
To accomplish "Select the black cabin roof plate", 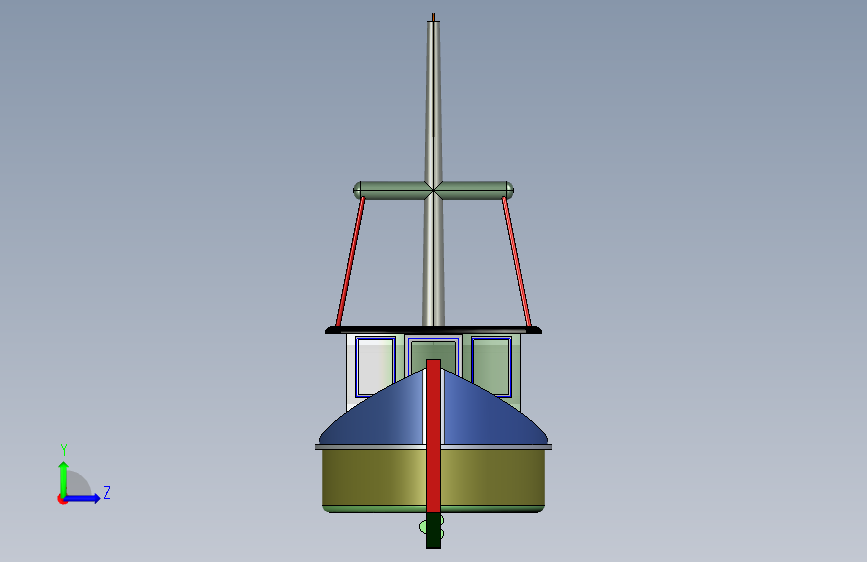I will point(434,330).
